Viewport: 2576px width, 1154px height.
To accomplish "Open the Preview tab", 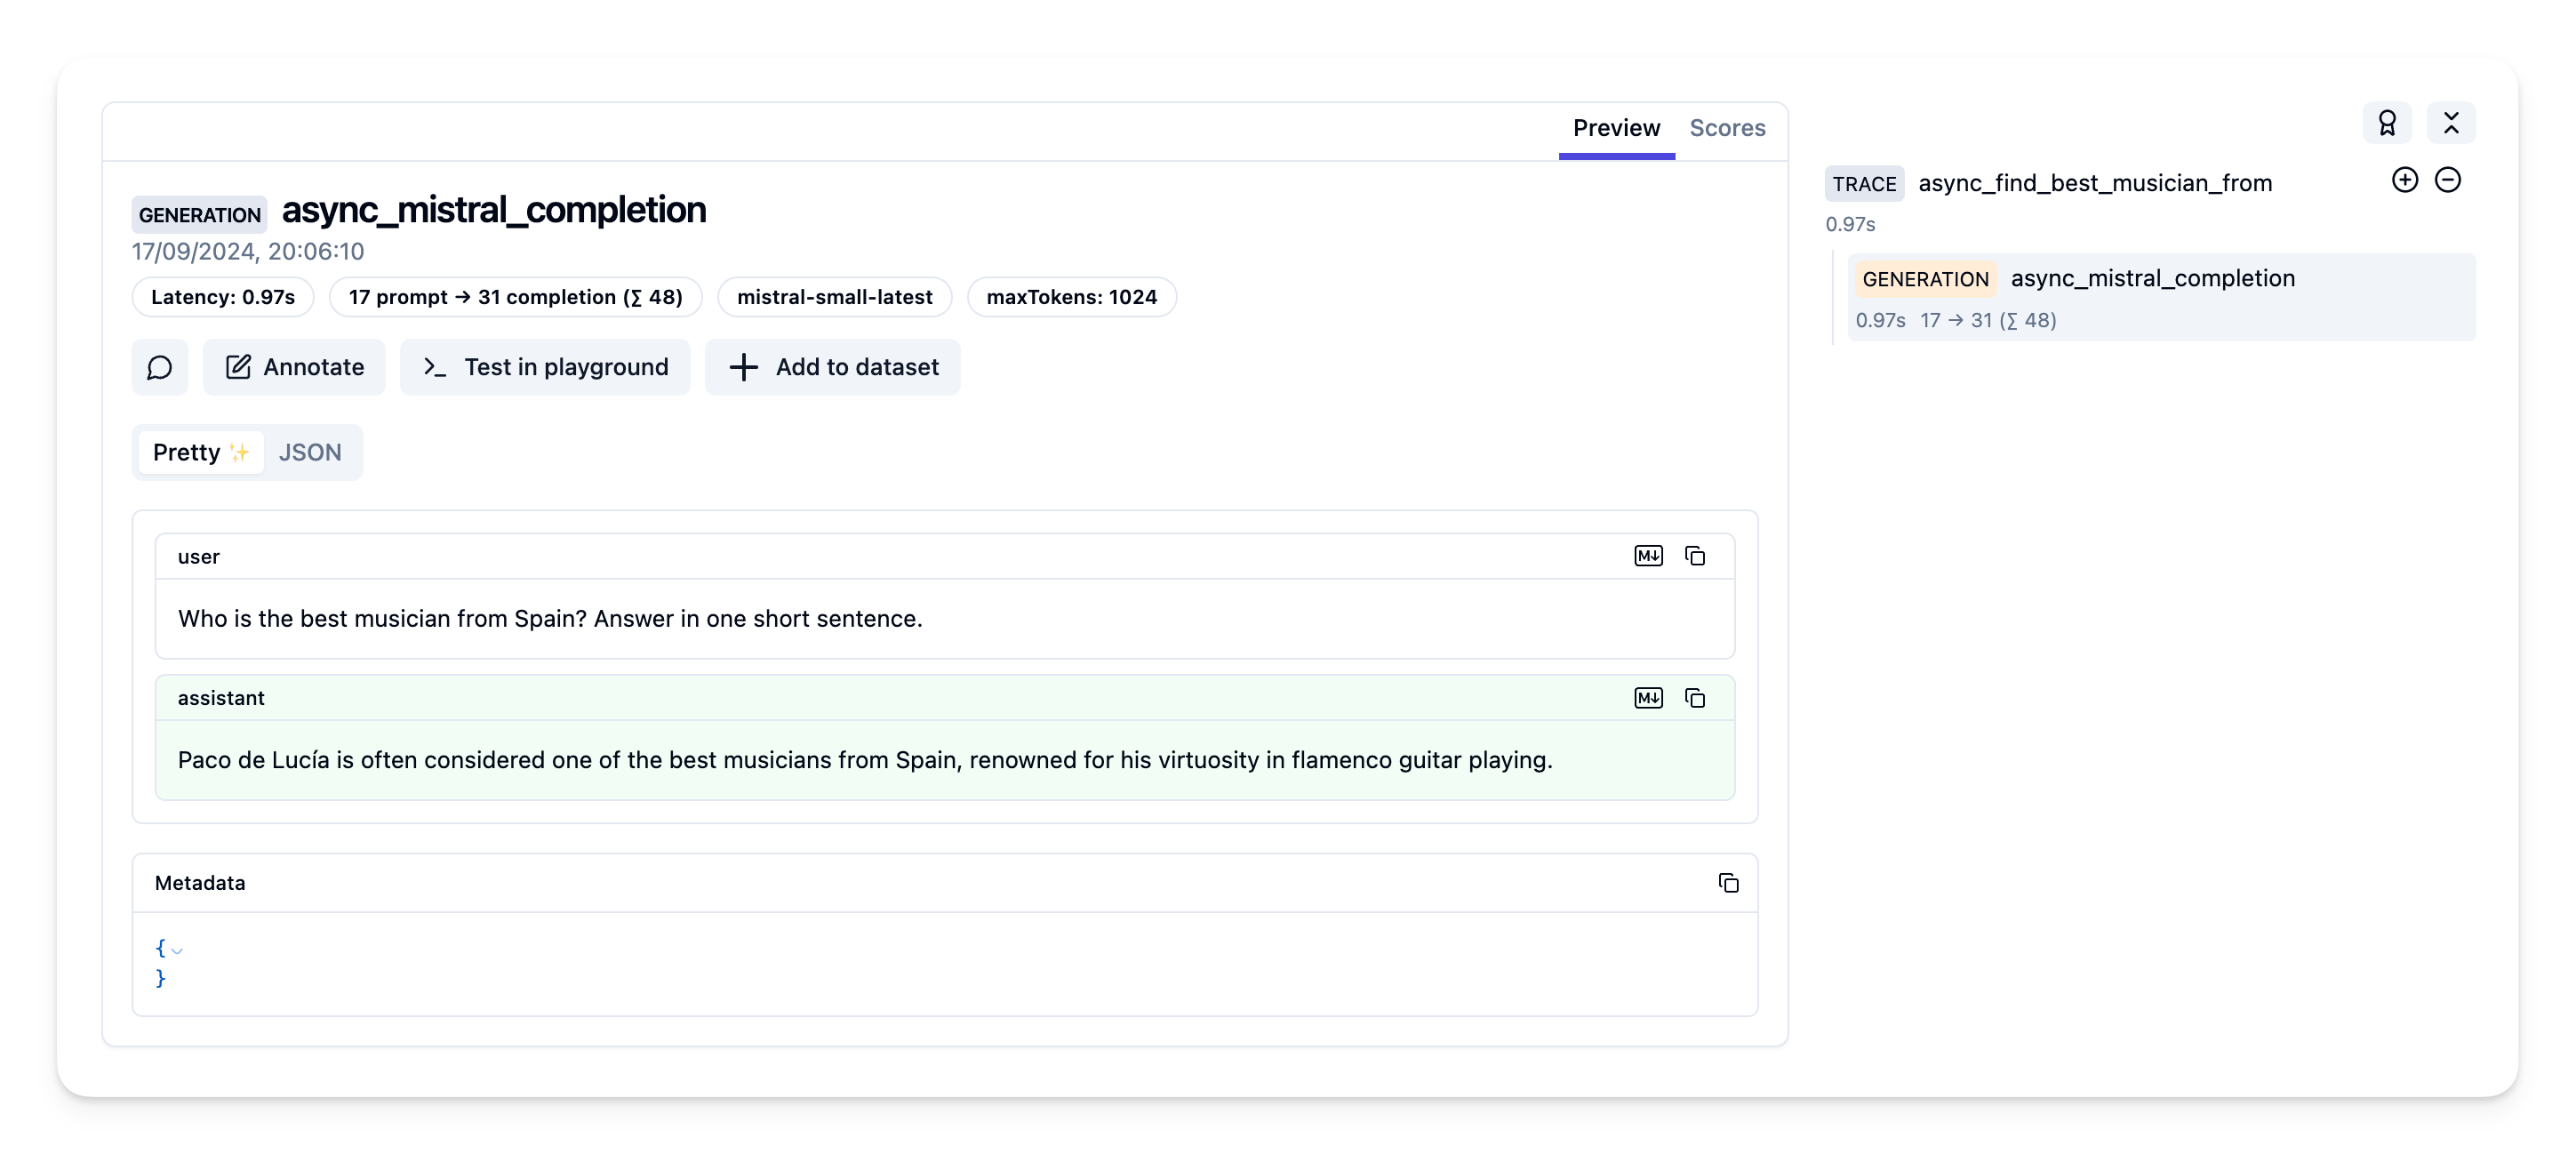I will 1616,128.
